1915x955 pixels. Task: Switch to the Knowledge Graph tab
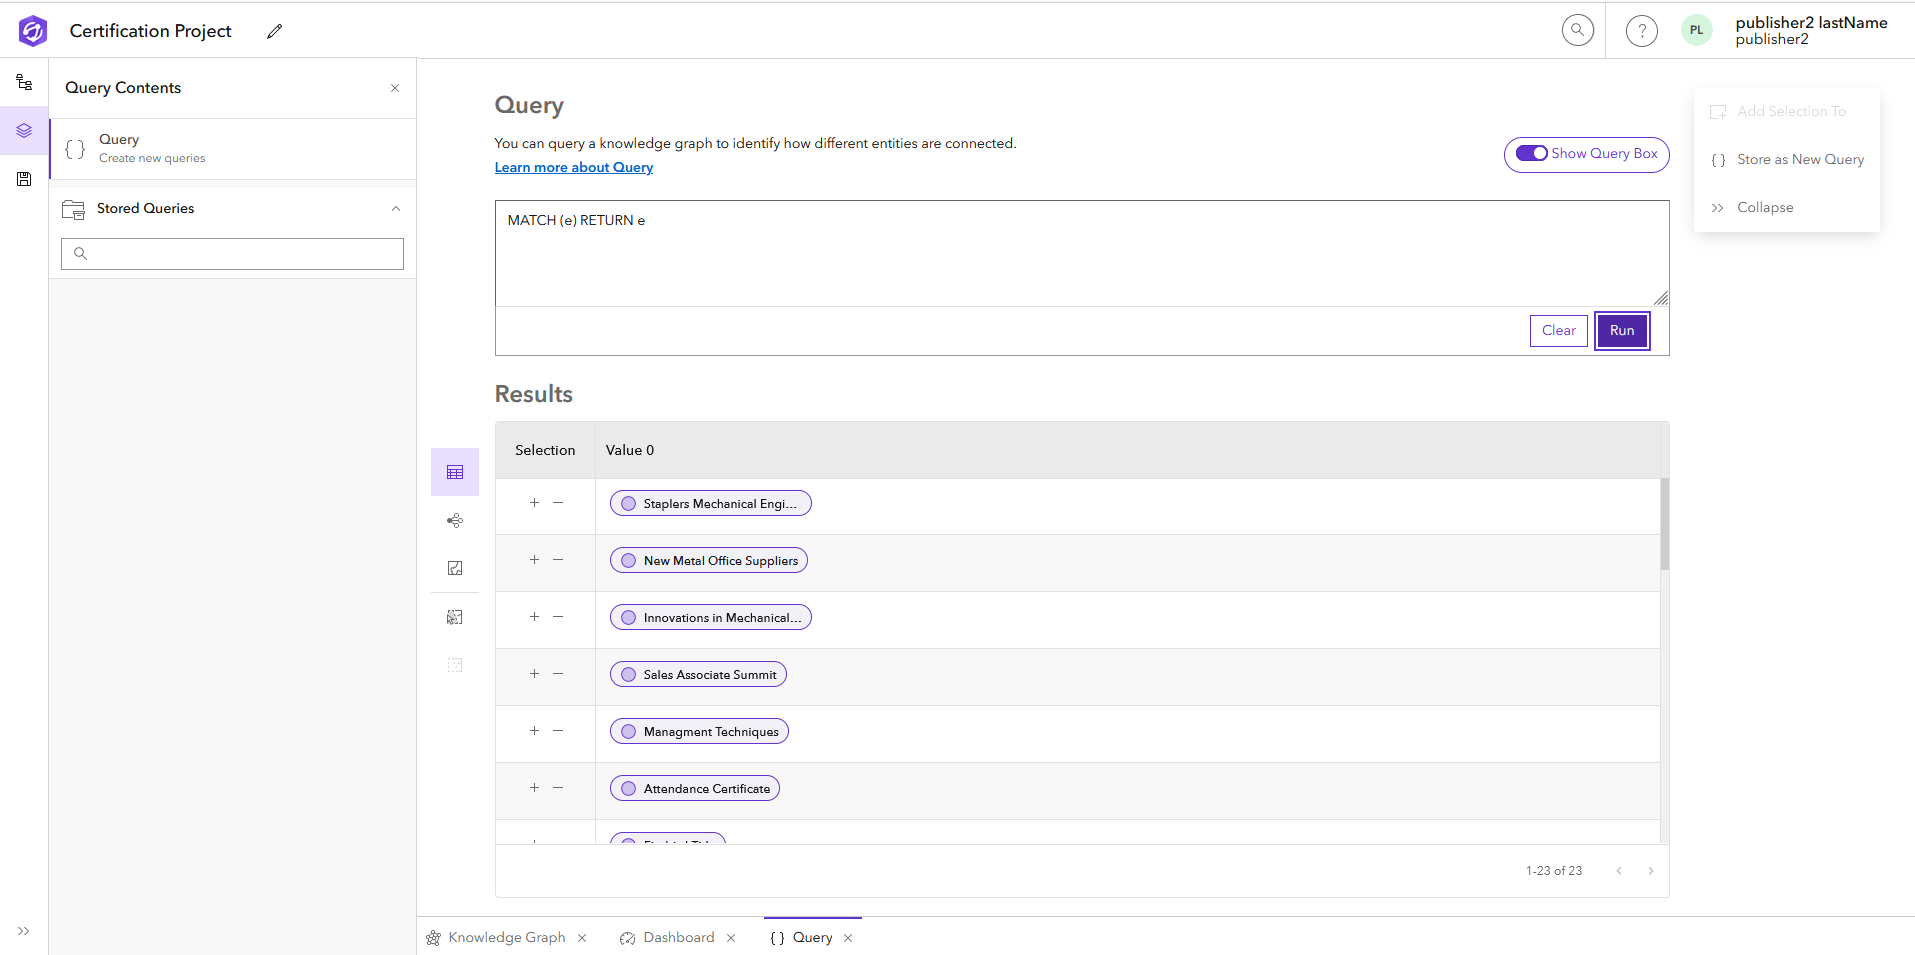pos(506,937)
